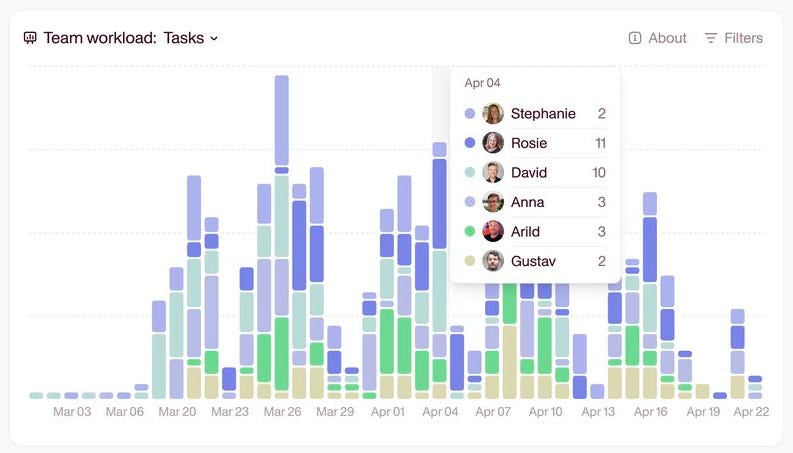
Task: Select the Apr 16 axis label
Action: coord(650,412)
